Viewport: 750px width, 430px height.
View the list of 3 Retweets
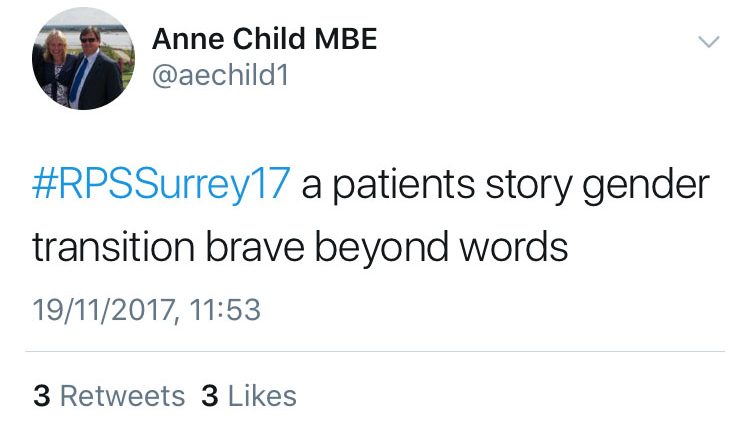(x=109, y=396)
